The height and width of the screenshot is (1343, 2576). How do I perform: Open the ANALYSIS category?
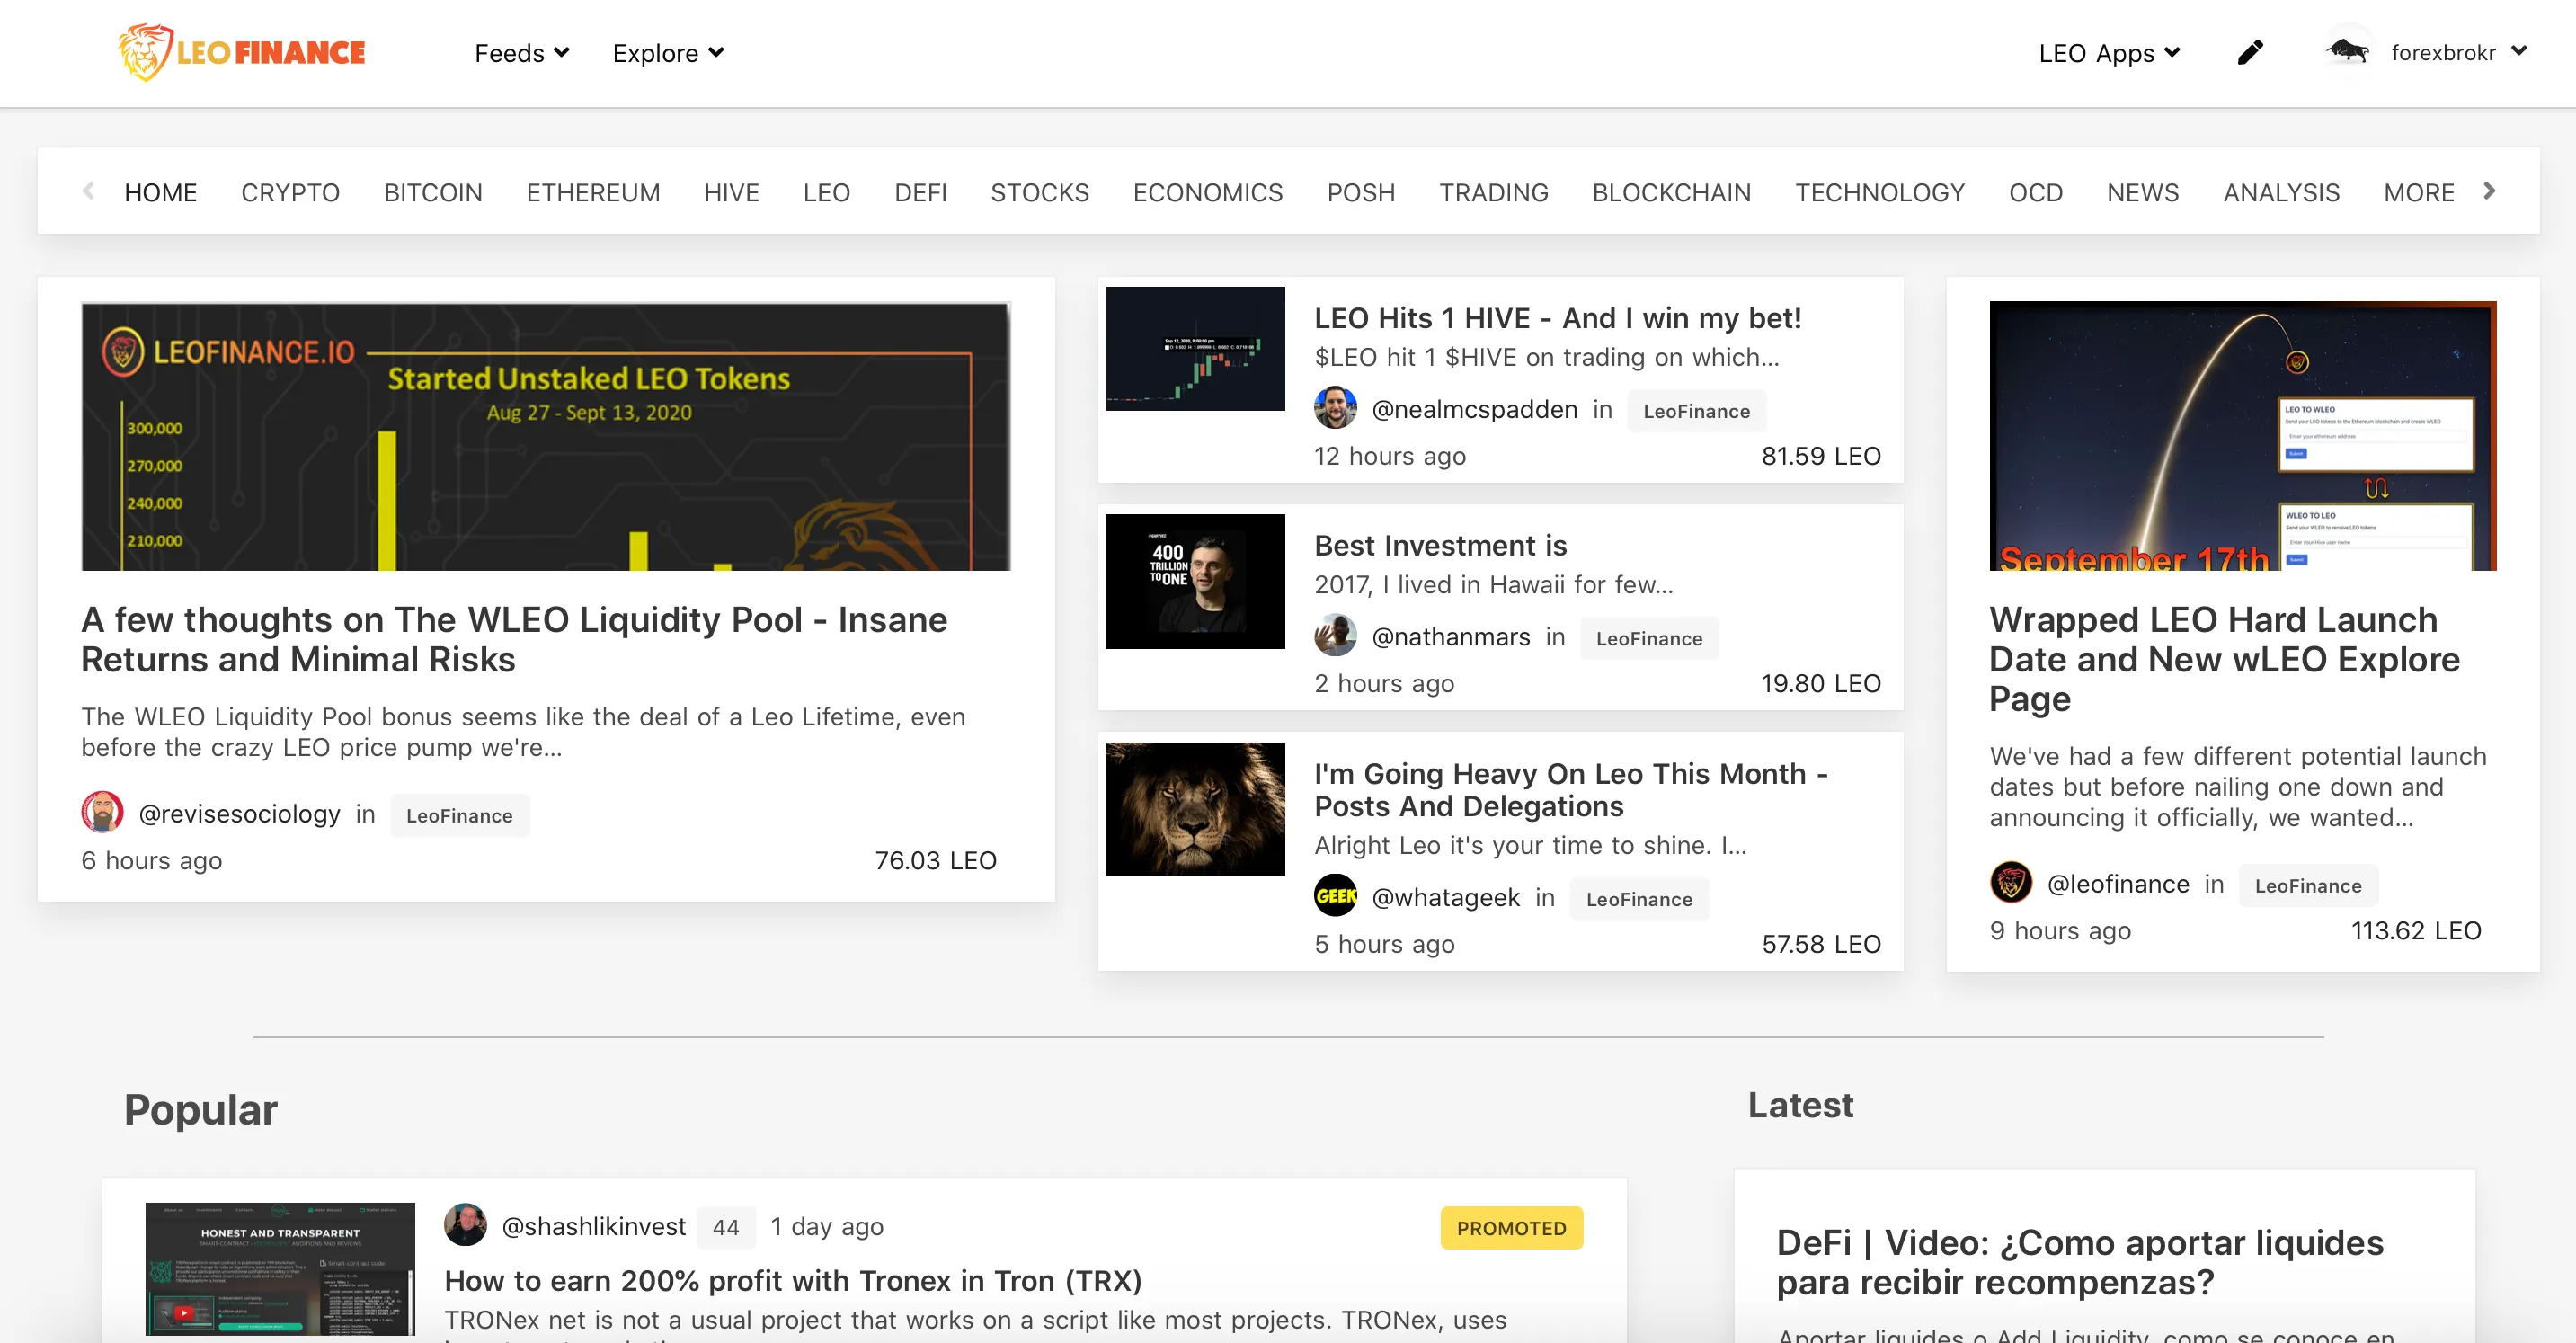(x=2281, y=192)
